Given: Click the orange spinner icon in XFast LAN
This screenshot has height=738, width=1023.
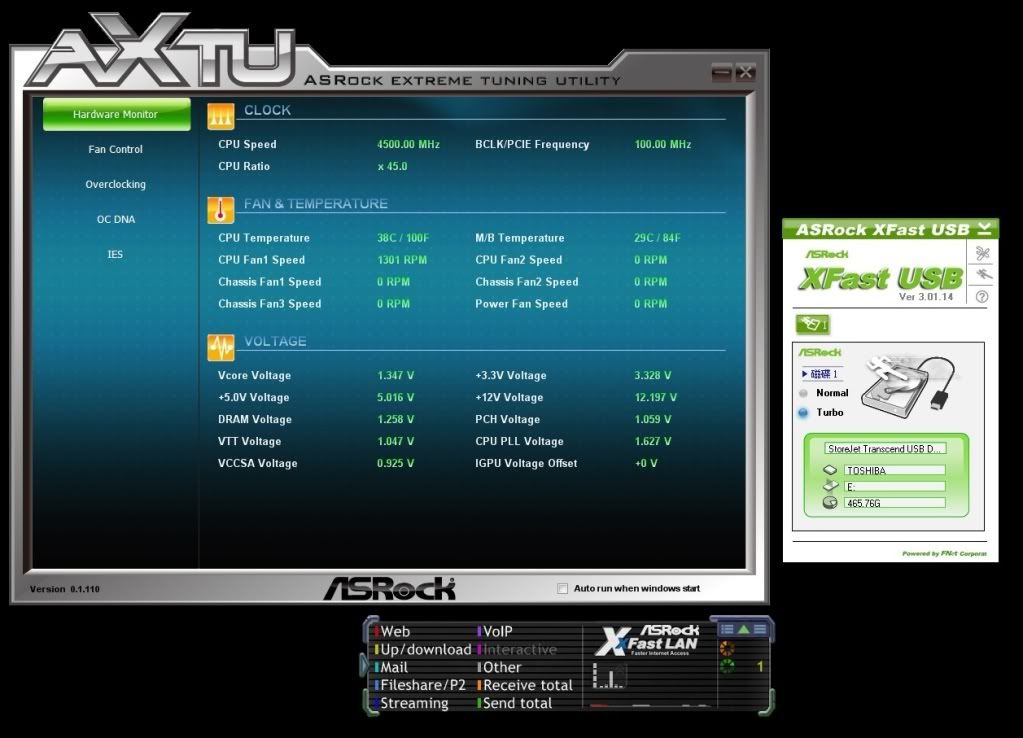Looking at the screenshot, I should (727, 648).
